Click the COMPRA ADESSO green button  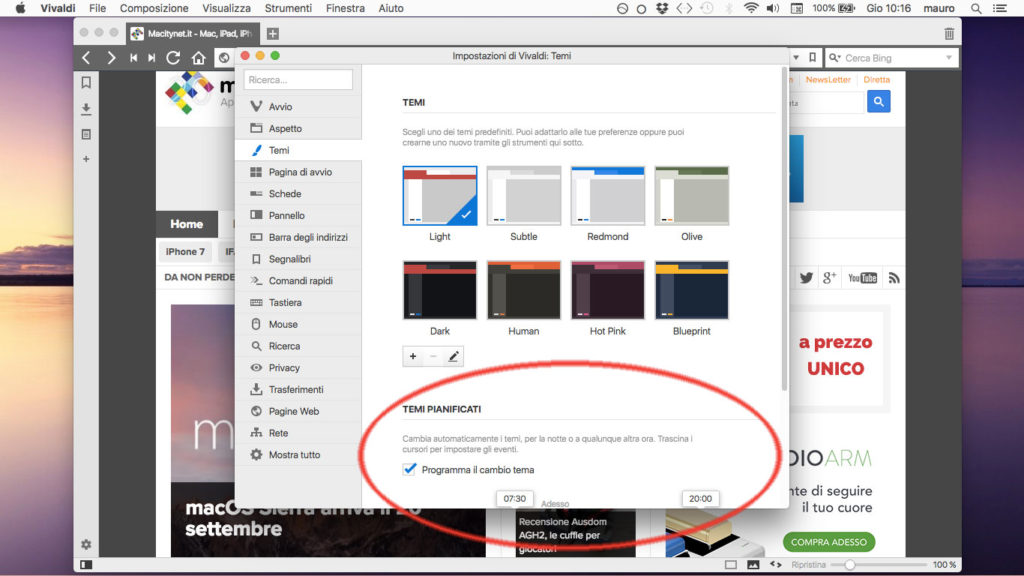[829, 542]
